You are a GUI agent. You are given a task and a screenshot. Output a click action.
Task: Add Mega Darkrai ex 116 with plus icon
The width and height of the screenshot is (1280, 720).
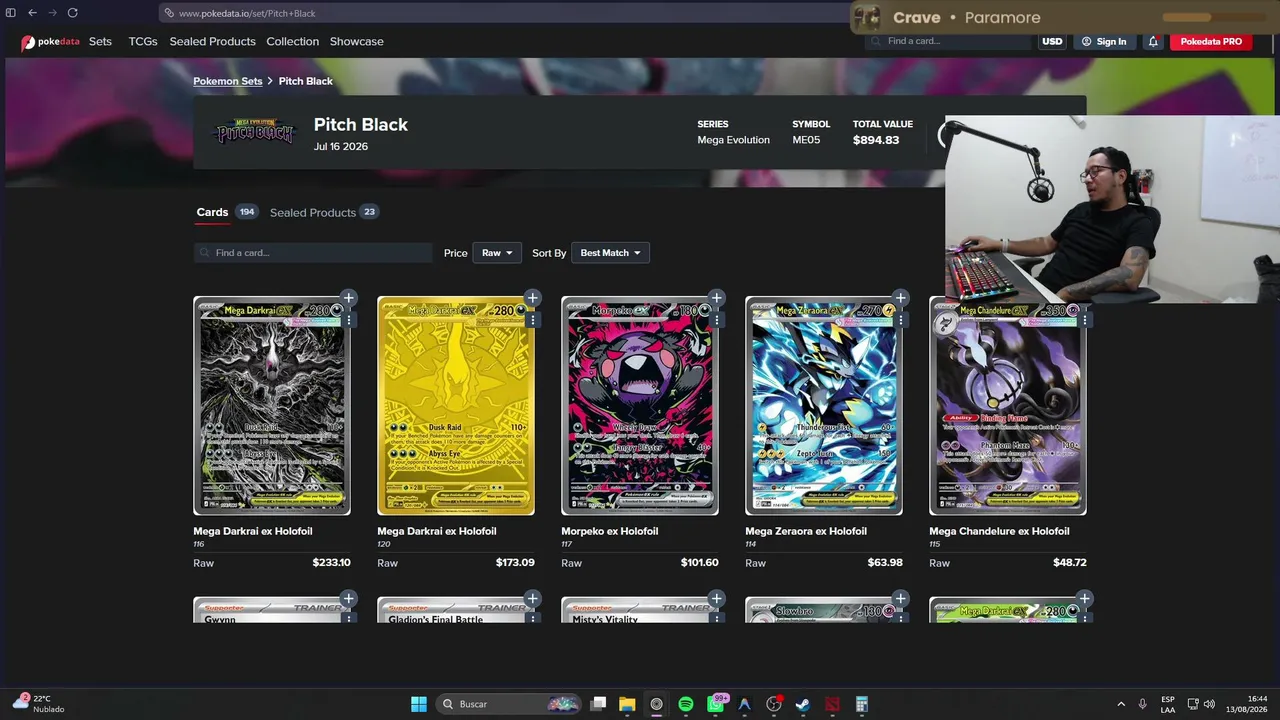coord(348,298)
